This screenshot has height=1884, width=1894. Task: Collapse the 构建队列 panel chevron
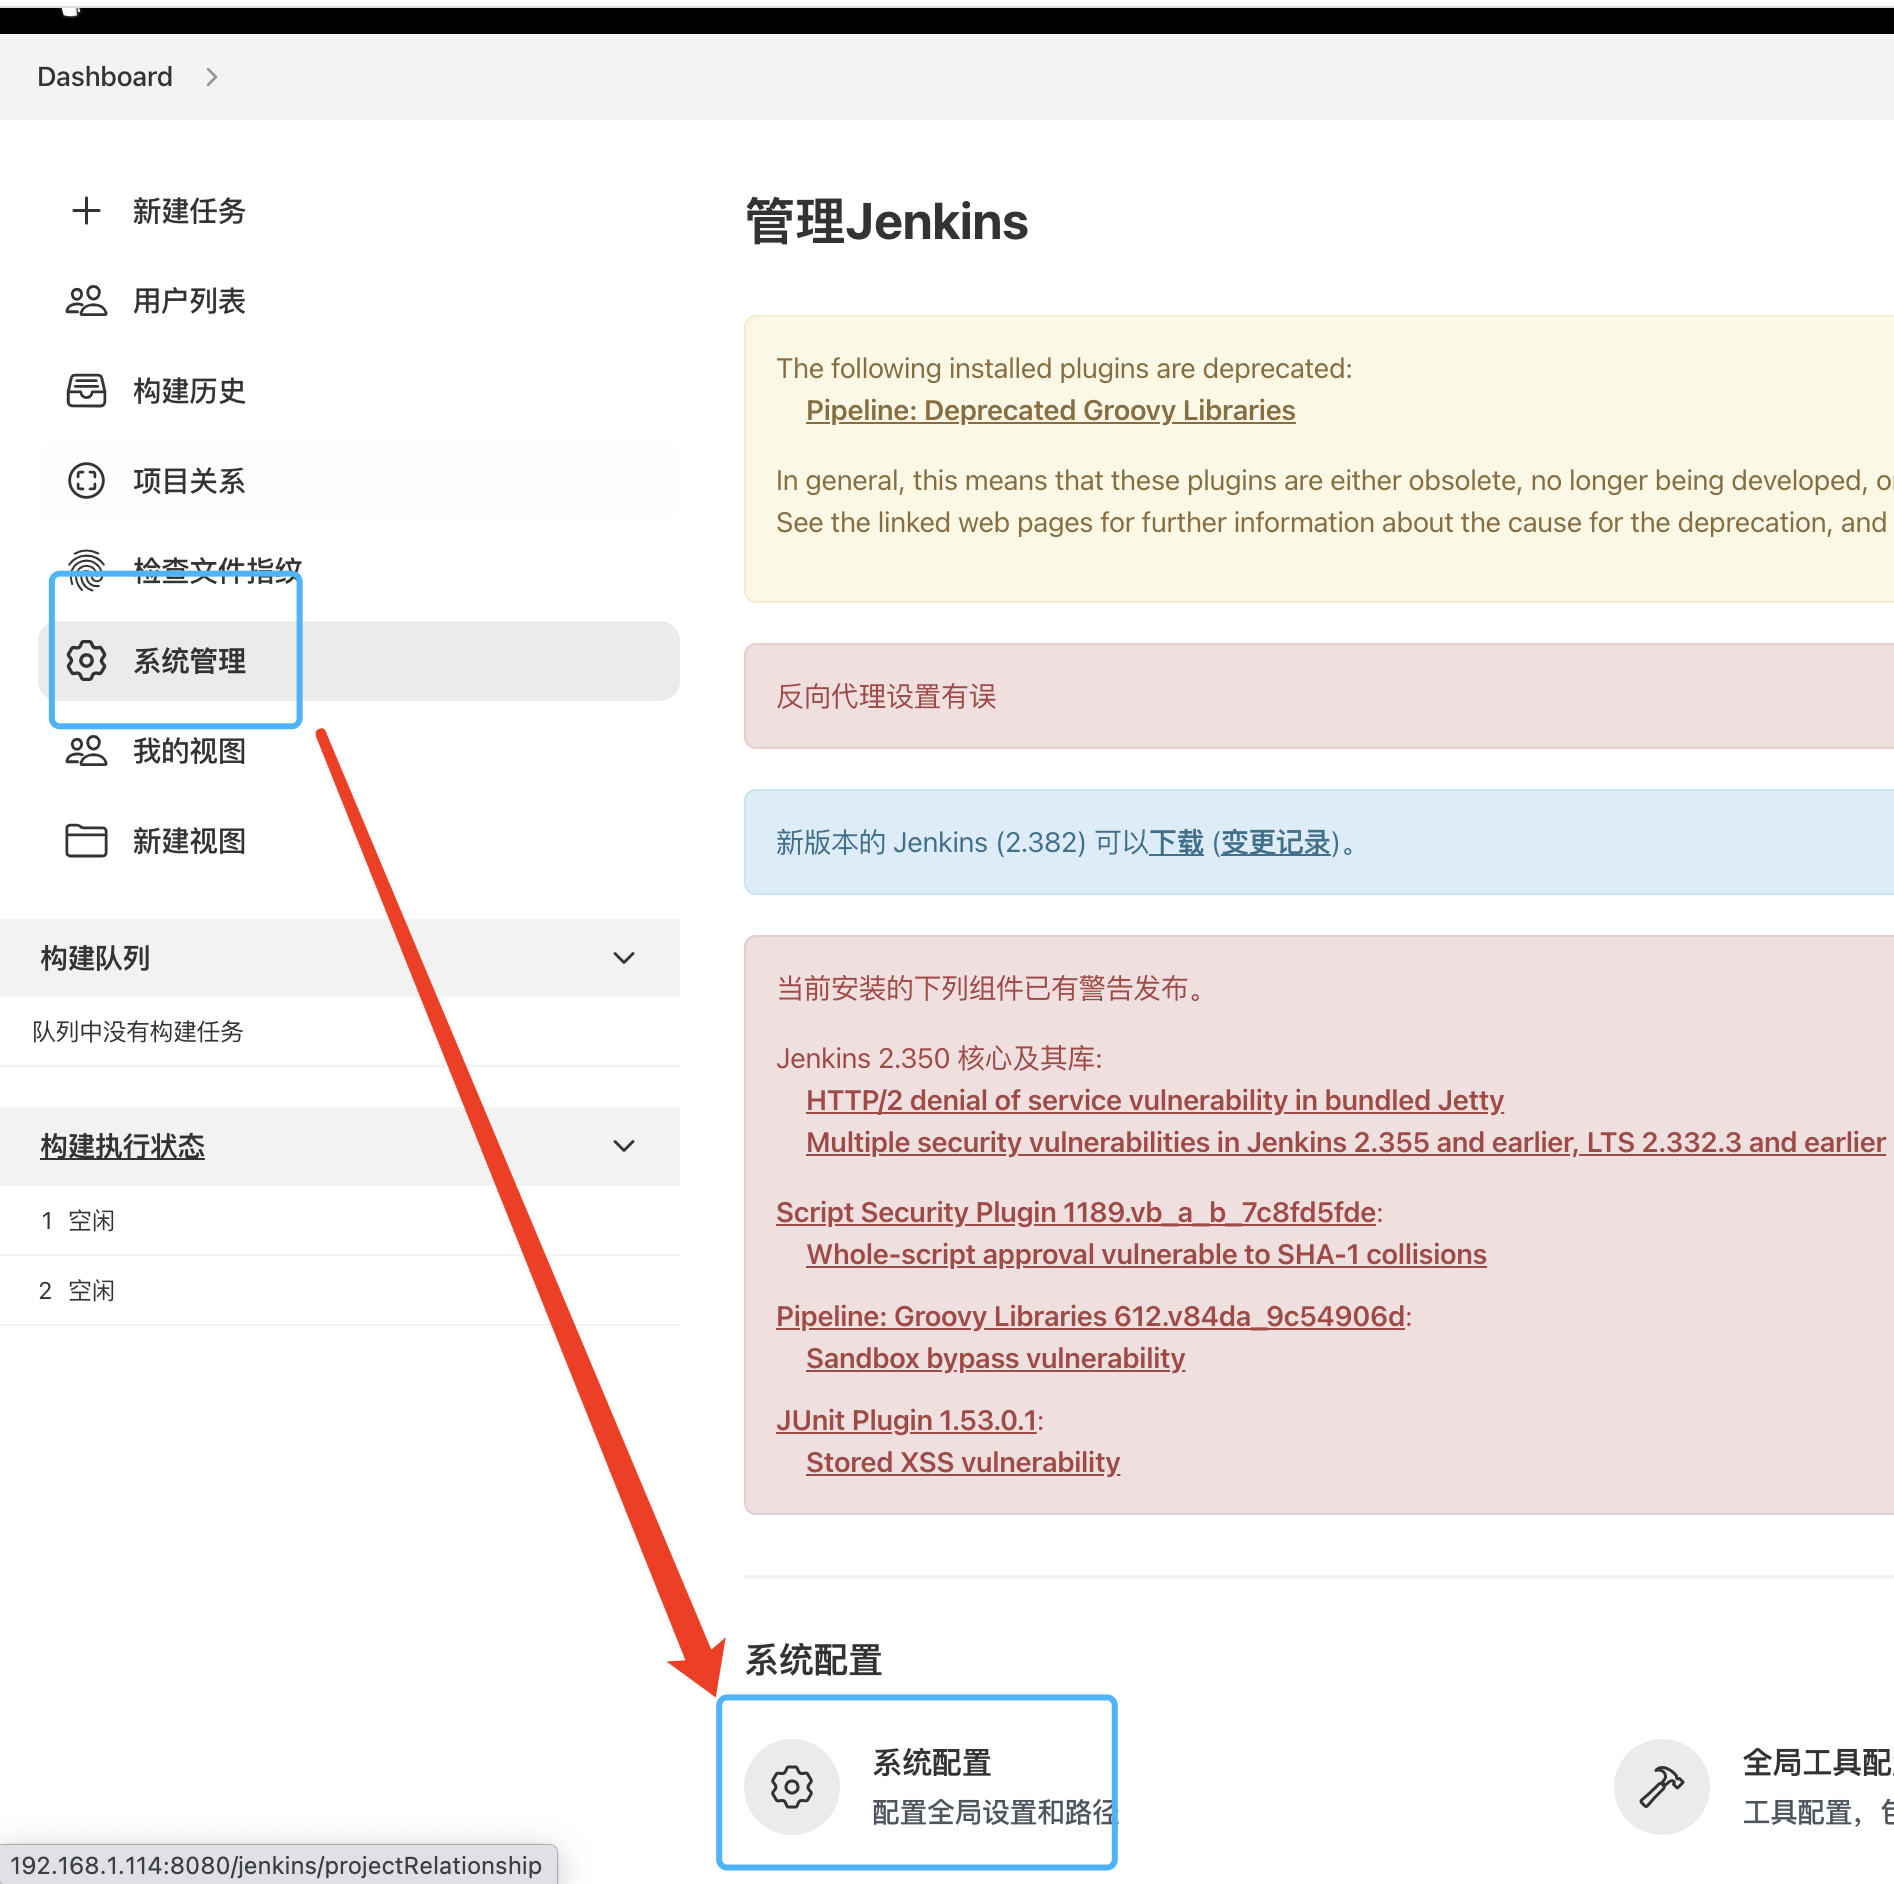[x=624, y=958]
